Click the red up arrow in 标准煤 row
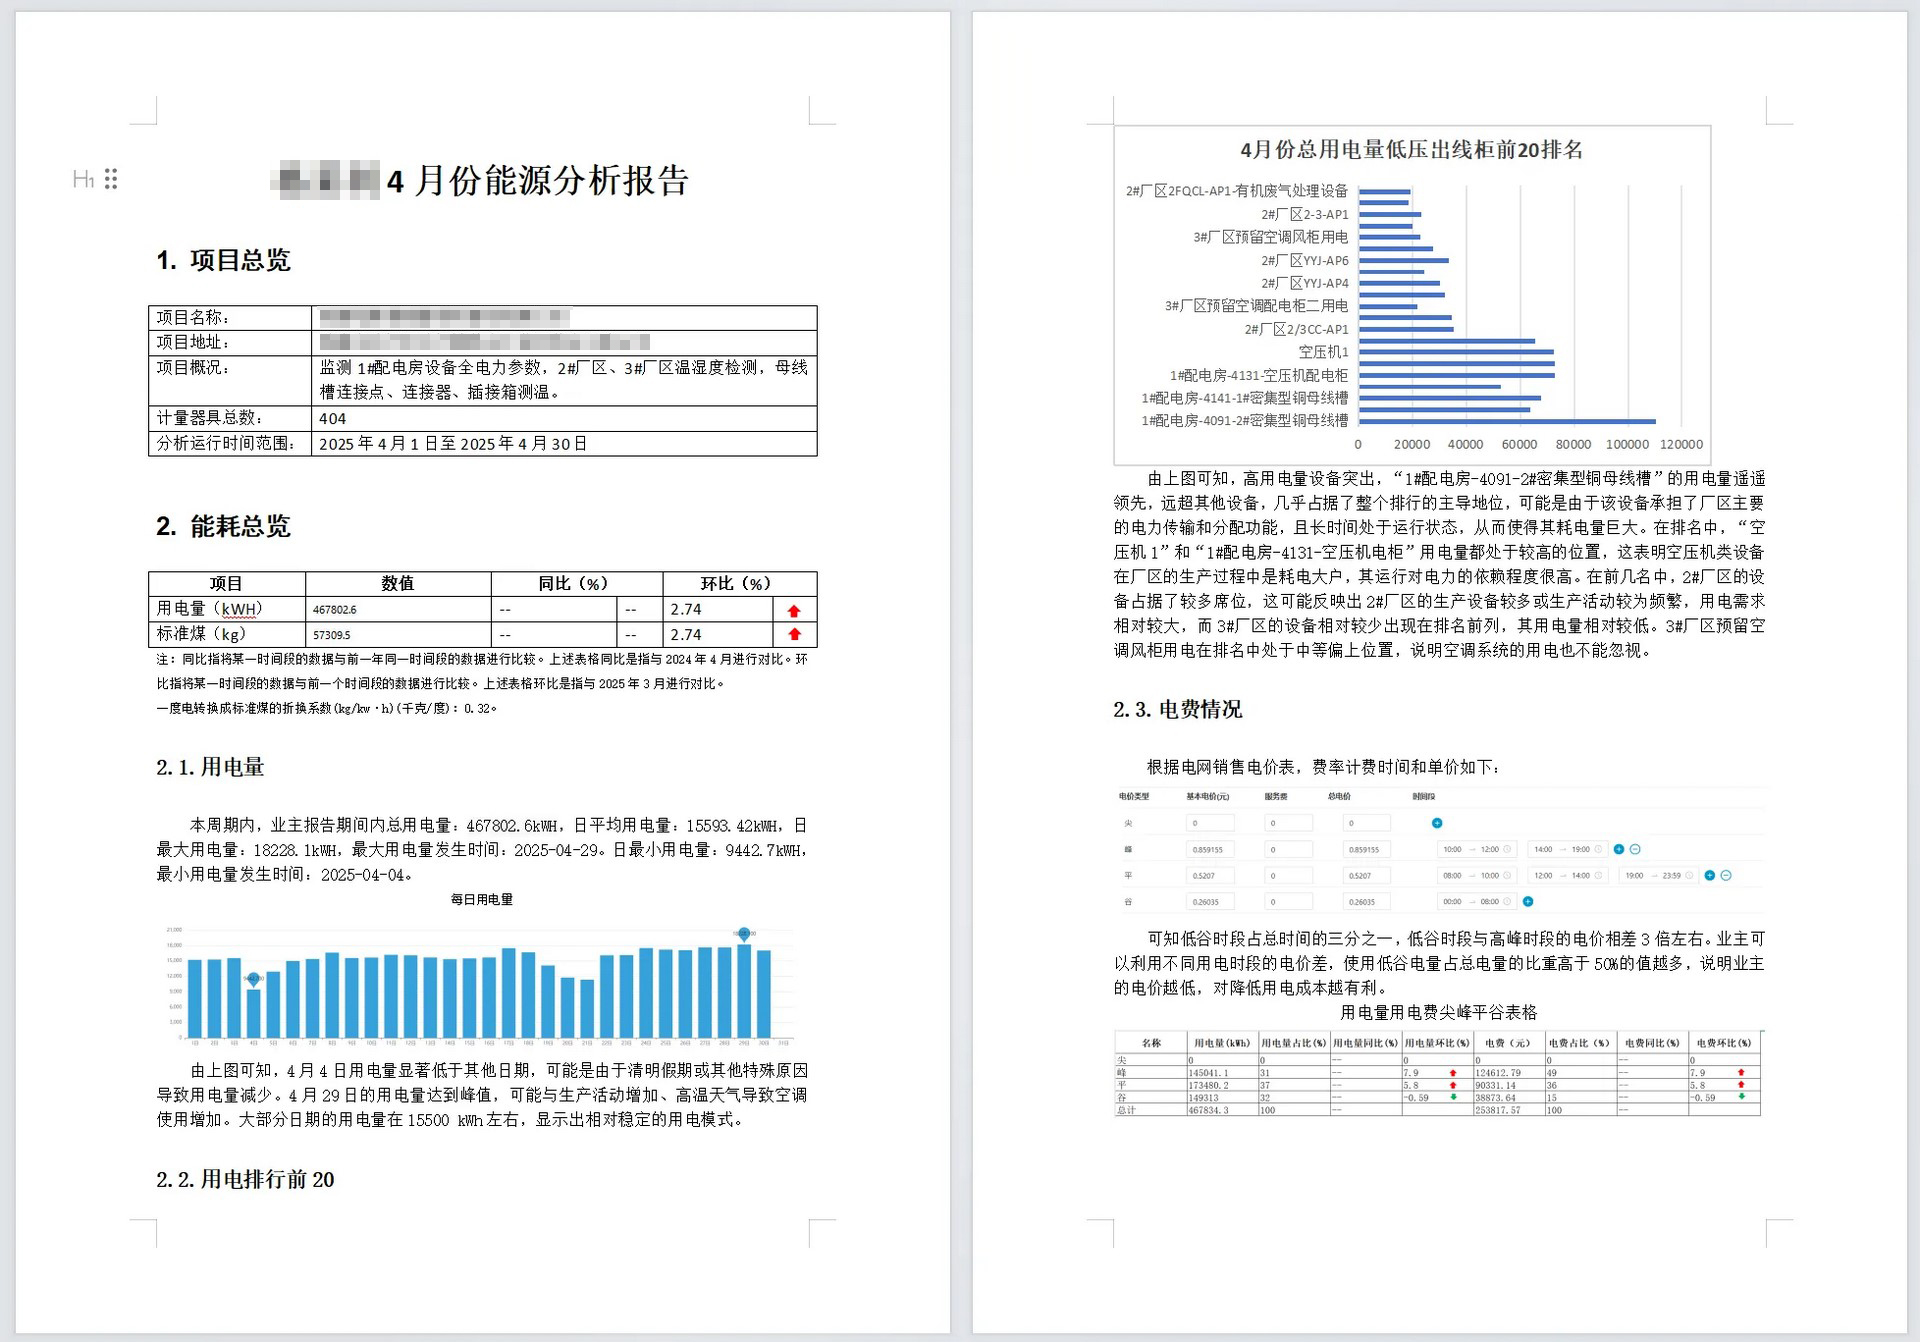Image resolution: width=1920 pixels, height=1342 pixels. 794,634
